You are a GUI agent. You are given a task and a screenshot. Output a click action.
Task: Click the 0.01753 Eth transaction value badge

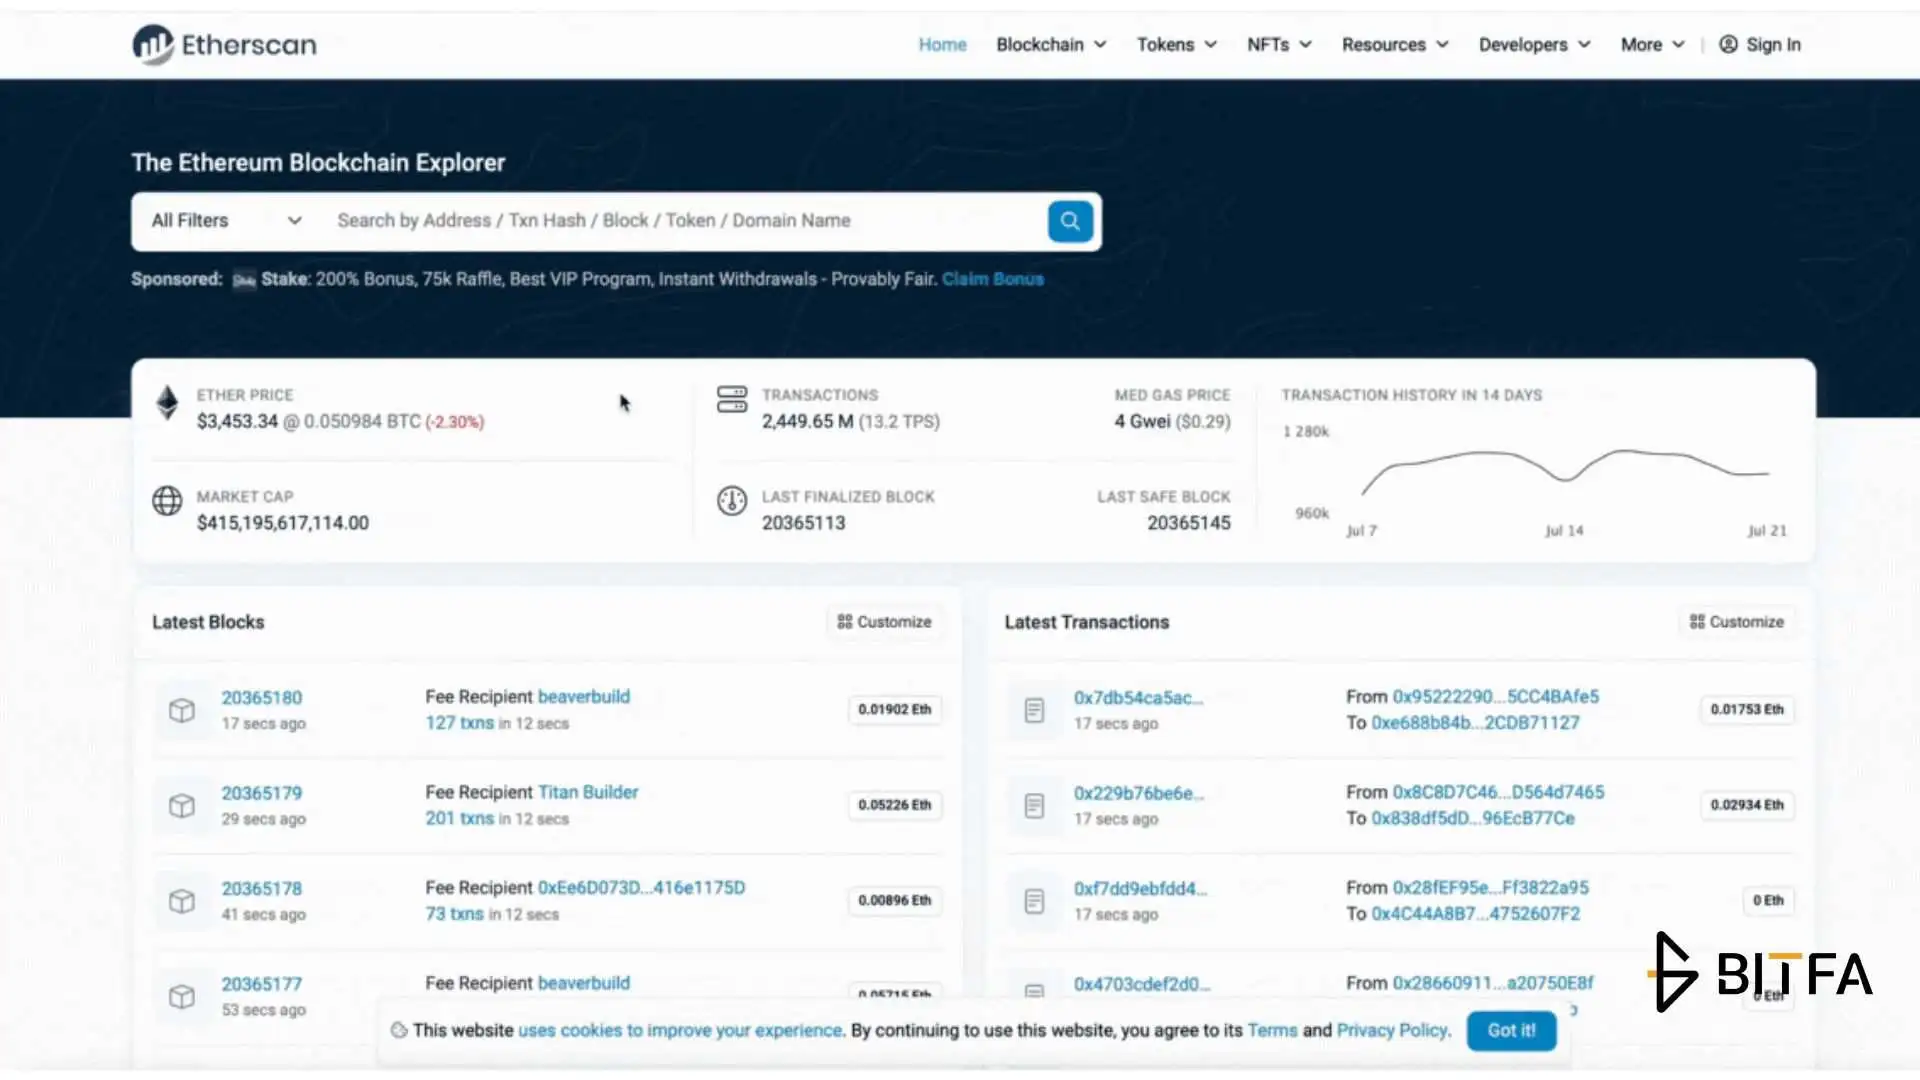click(1746, 710)
